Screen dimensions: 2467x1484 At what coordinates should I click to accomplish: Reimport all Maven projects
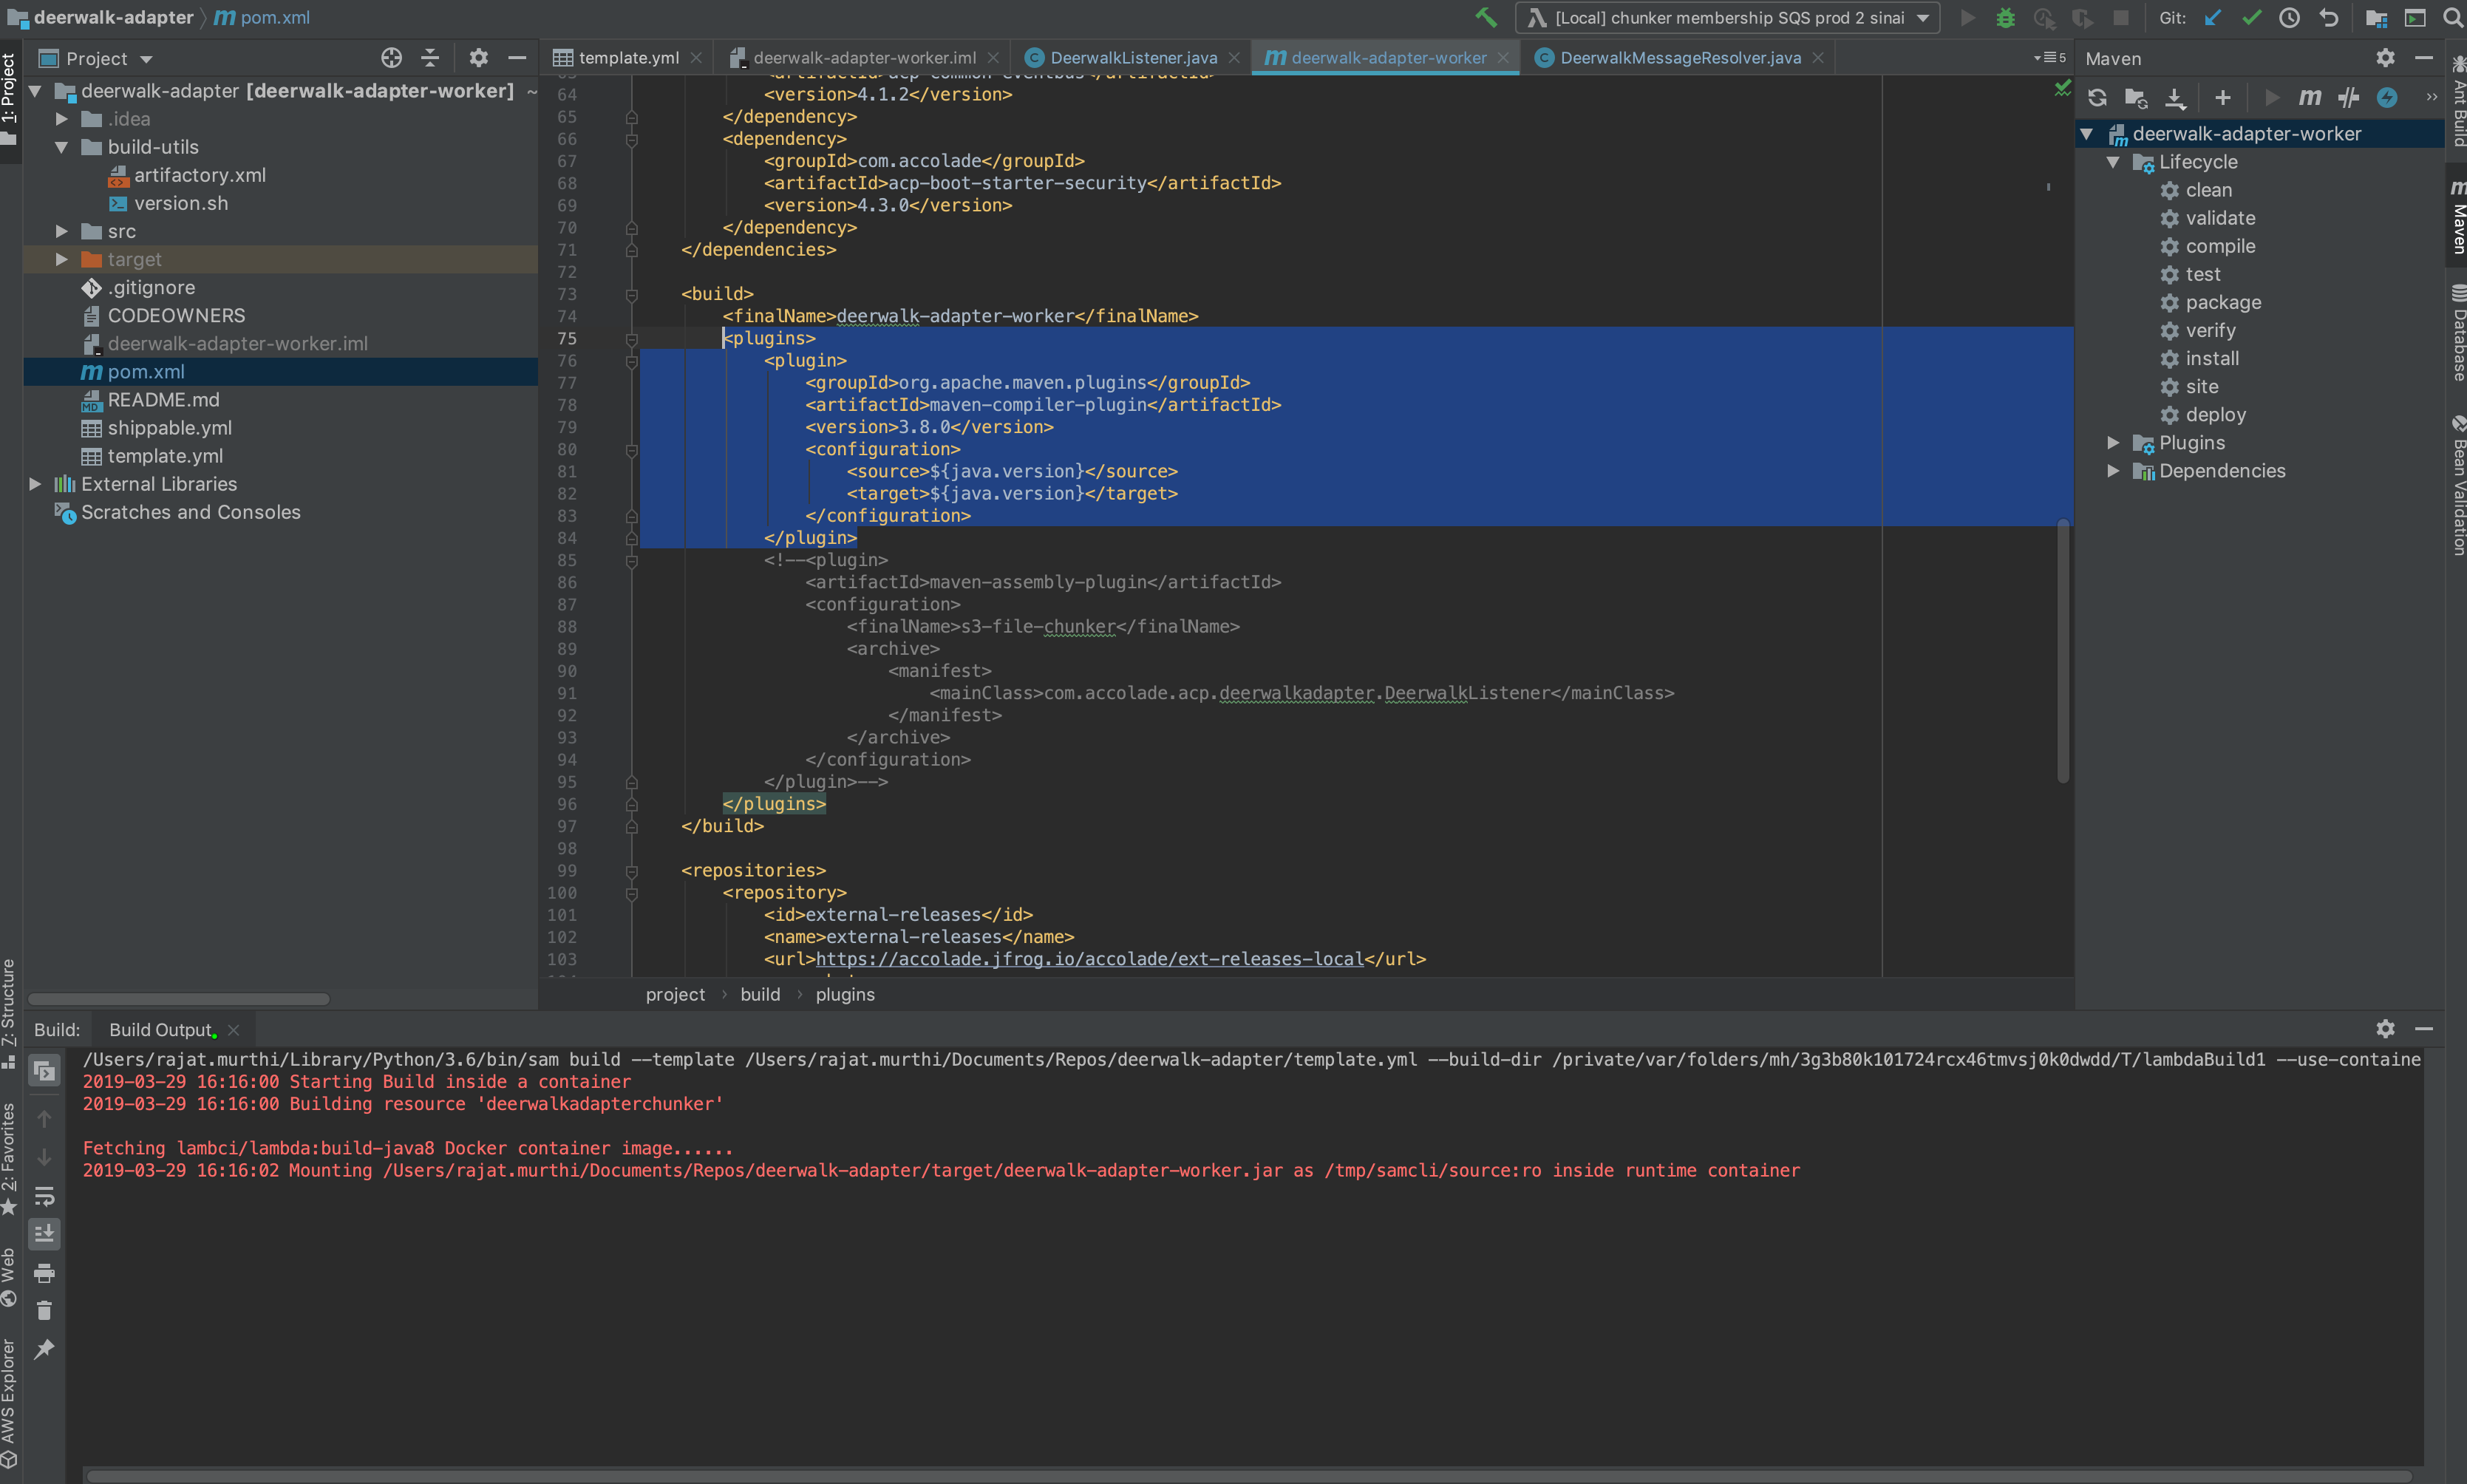tap(2097, 97)
